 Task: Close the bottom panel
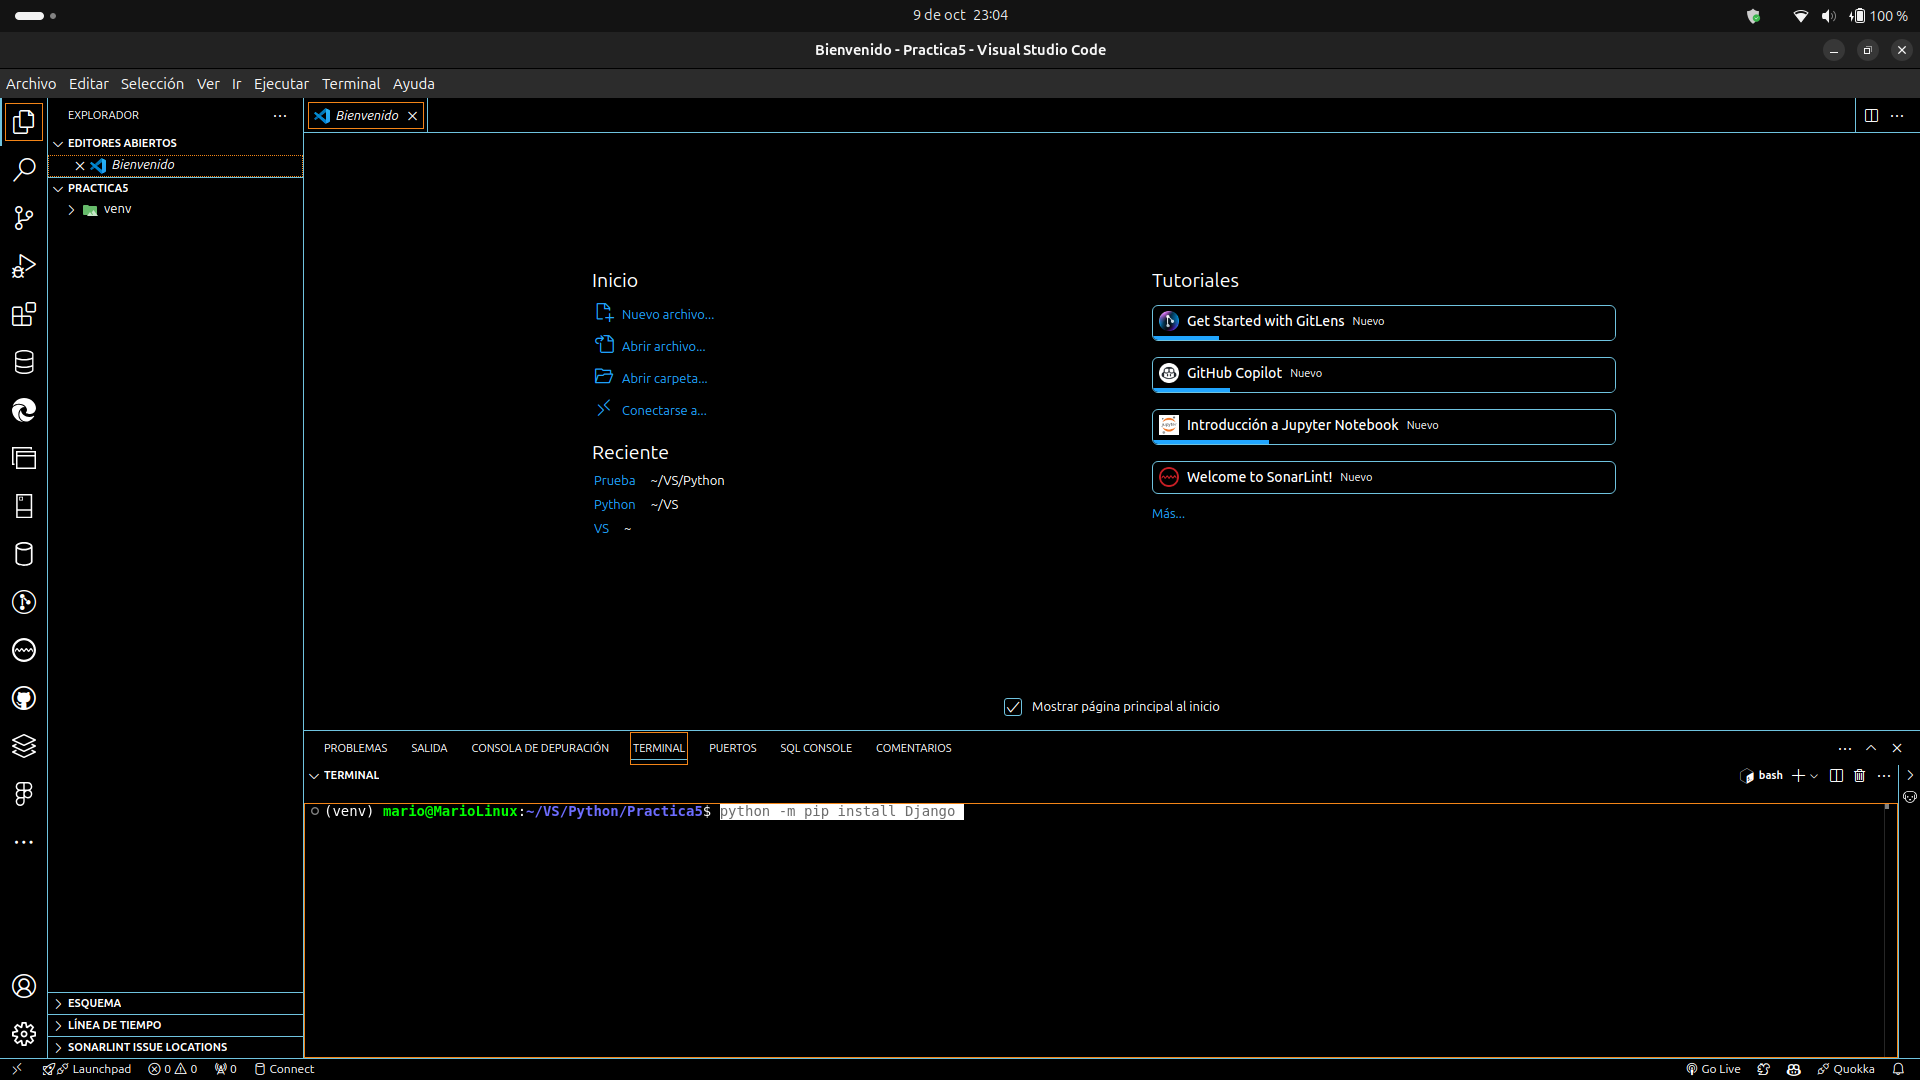tap(1897, 748)
